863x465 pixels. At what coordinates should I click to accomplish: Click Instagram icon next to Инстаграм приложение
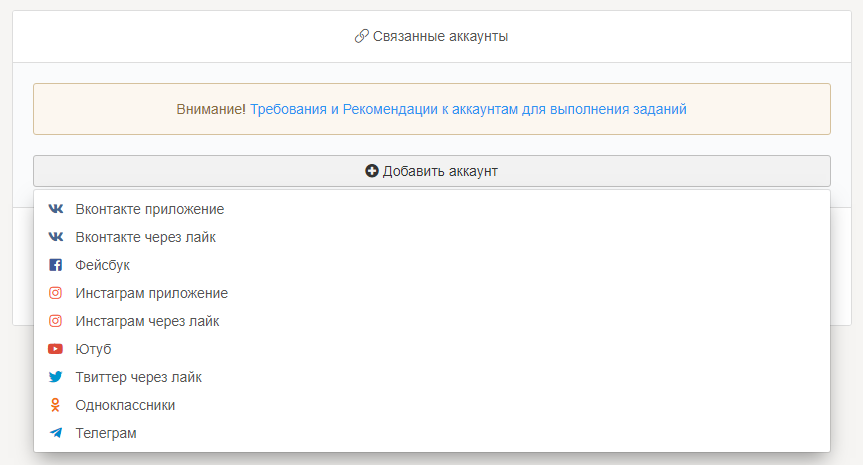pyautogui.click(x=56, y=294)
